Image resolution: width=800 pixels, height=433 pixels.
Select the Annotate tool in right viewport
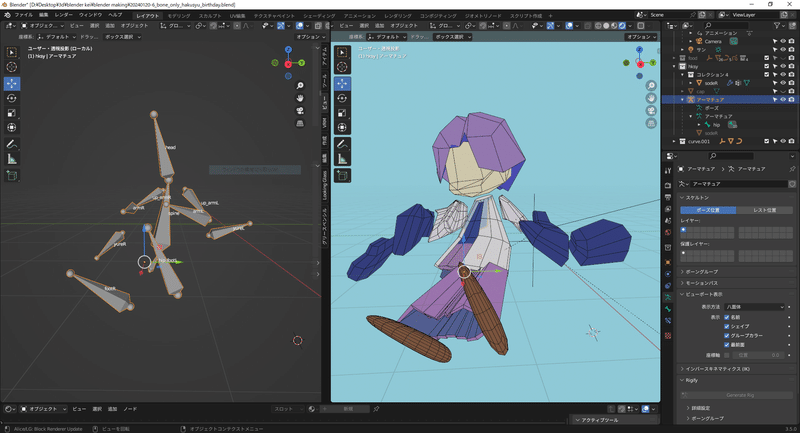[x=342, y=144]
